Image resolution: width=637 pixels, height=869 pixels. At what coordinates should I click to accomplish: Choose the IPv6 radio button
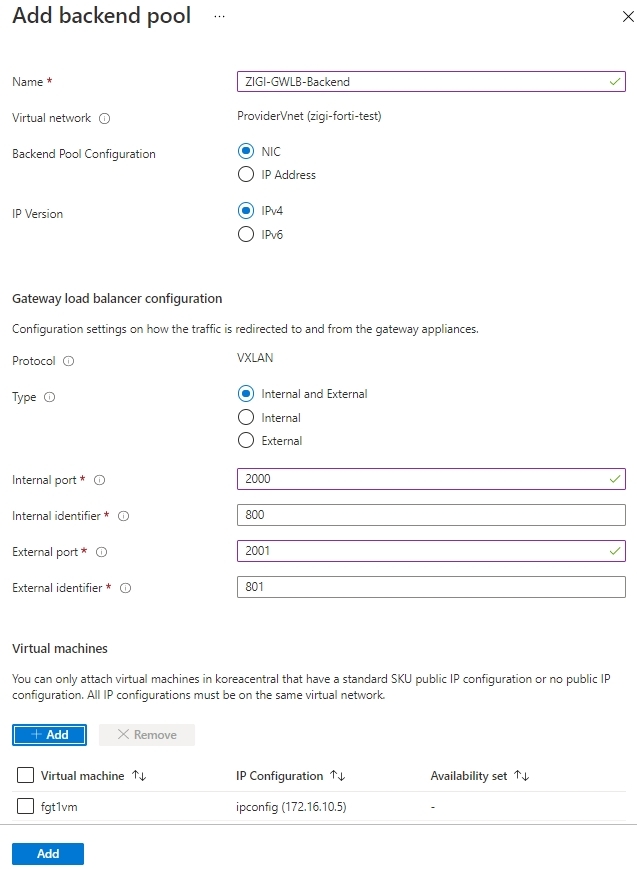246,234
